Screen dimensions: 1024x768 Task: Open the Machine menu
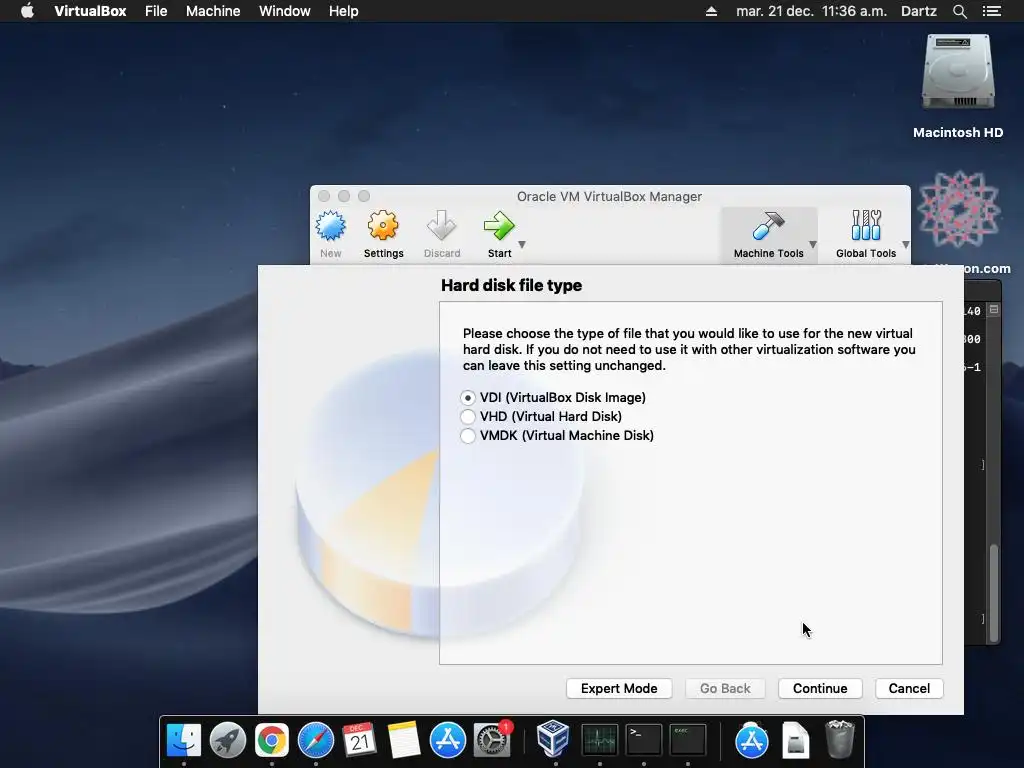(x=213, y=11)
